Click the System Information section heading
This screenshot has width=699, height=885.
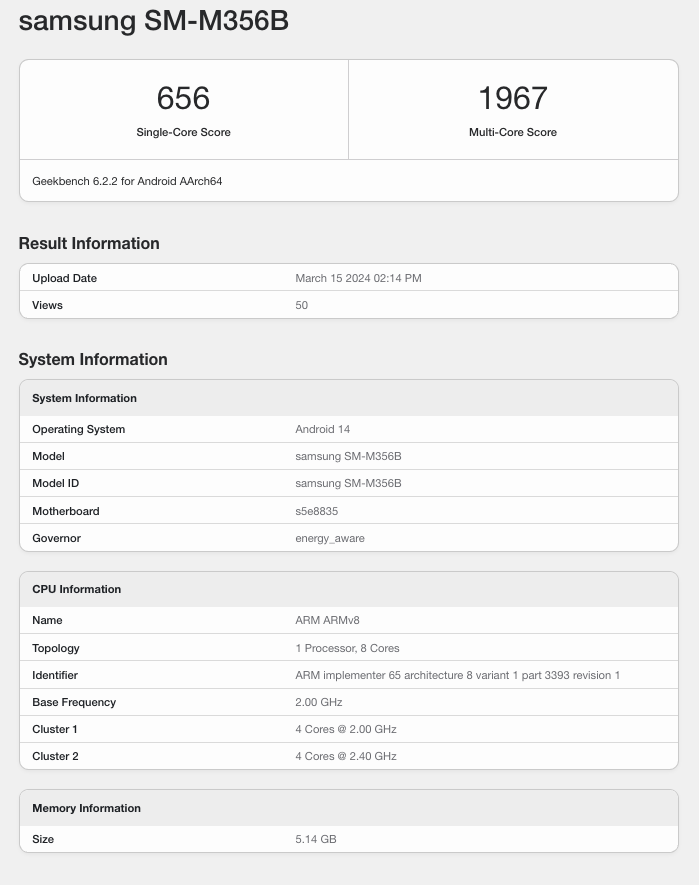tap(93, 359)
